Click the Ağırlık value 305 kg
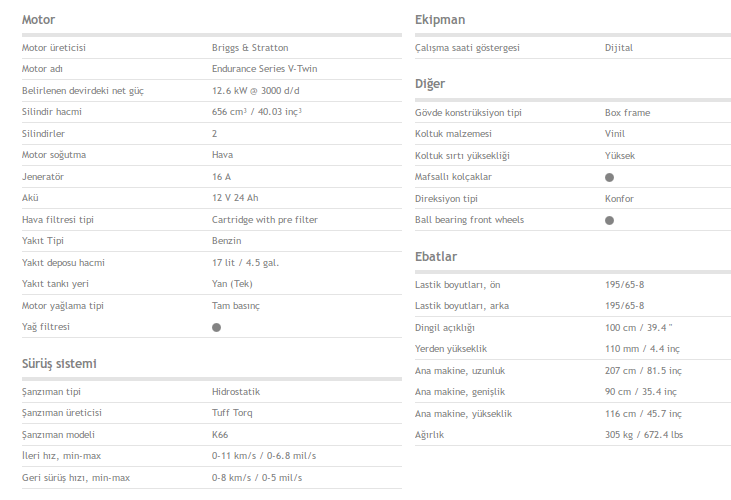 tap(642, 435)
